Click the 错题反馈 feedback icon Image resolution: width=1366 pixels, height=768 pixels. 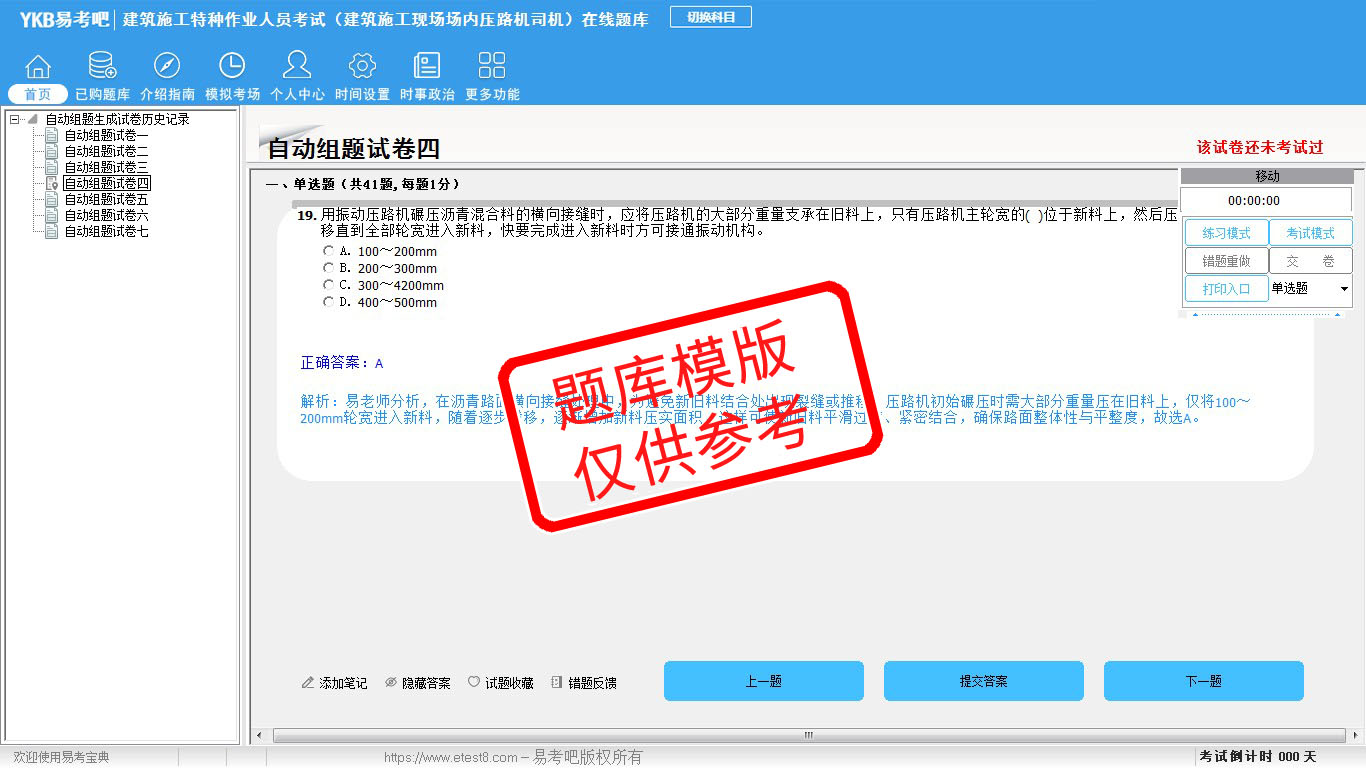click(557, 683)
